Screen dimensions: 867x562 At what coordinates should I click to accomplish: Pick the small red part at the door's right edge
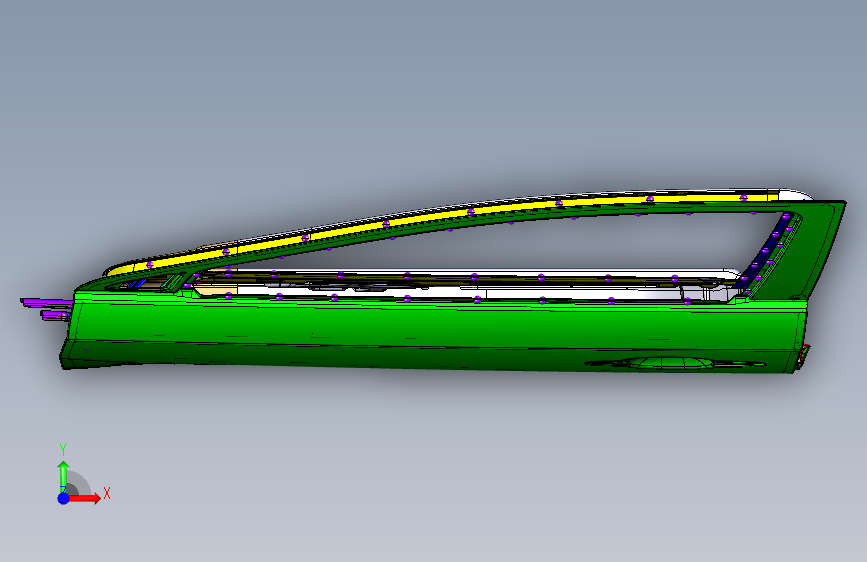coord(803,355)
